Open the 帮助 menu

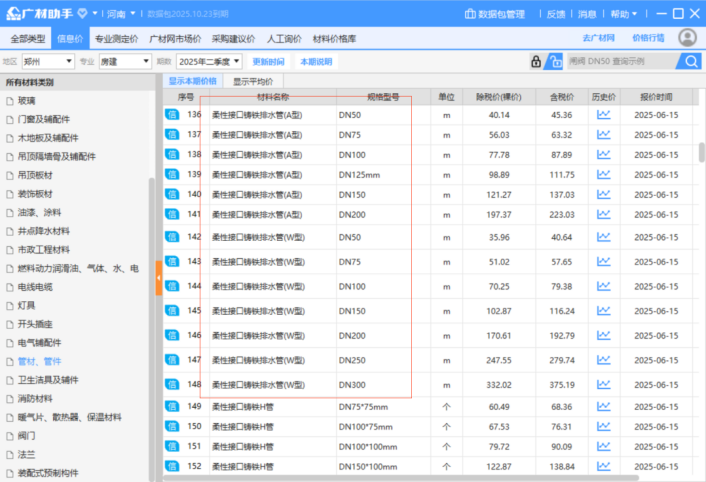tap(624, 14)
